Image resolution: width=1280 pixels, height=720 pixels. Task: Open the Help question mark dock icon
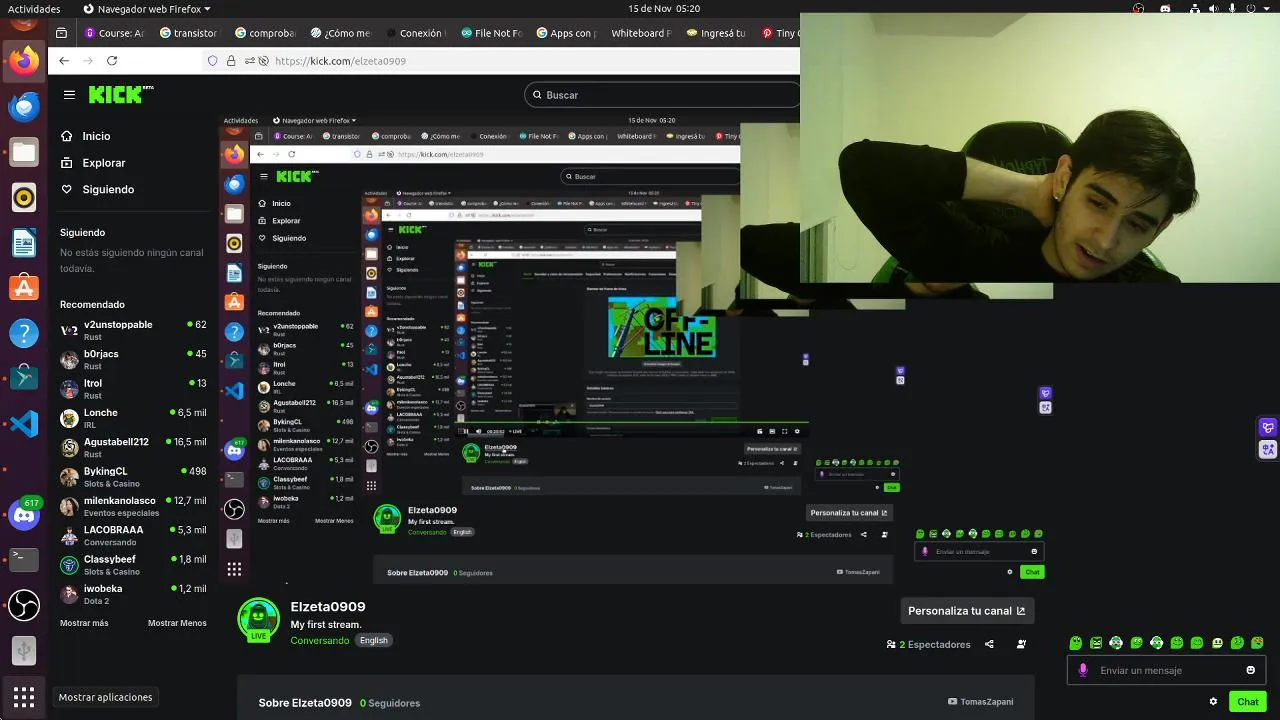(24, 333)
